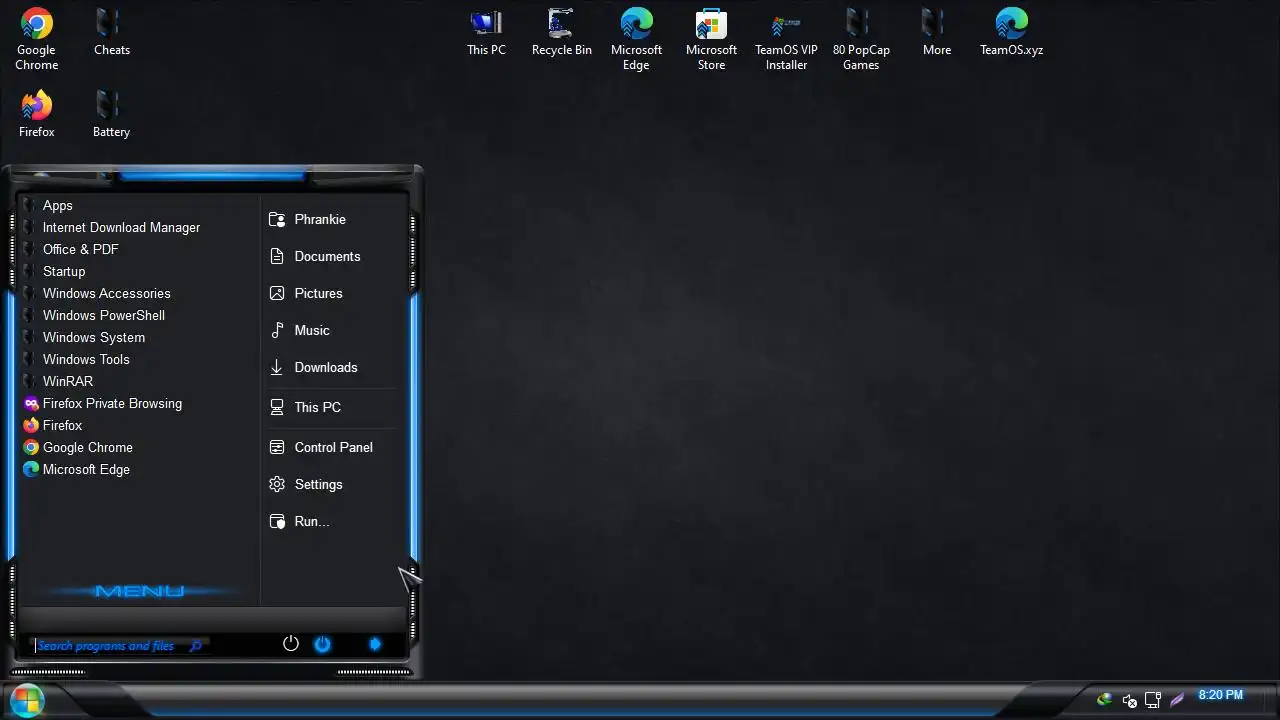Click the search magnifier icon in Start menu

pos(196,646)
